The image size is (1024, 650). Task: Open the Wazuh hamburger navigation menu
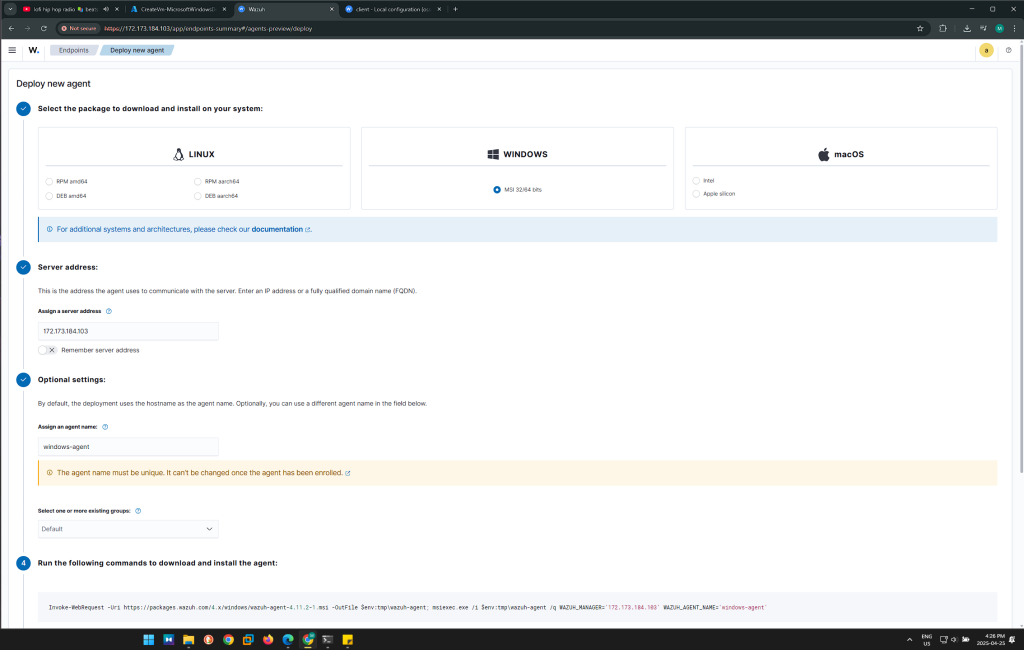[12, 50]
